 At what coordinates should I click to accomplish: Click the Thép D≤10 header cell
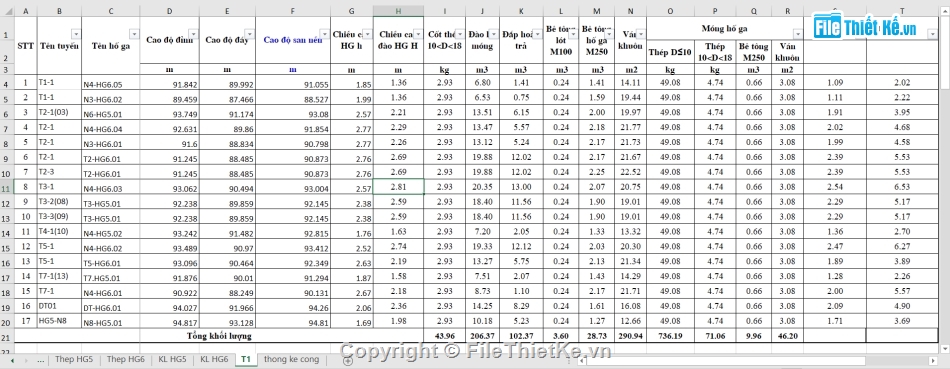point(670,53)
